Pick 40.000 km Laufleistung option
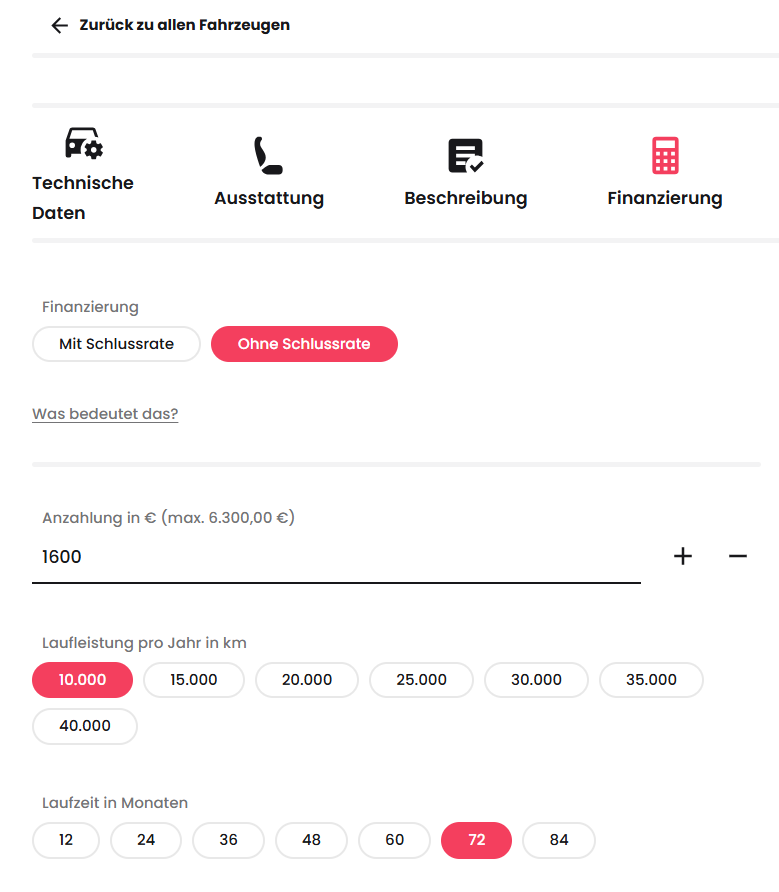 coord(85,726)
